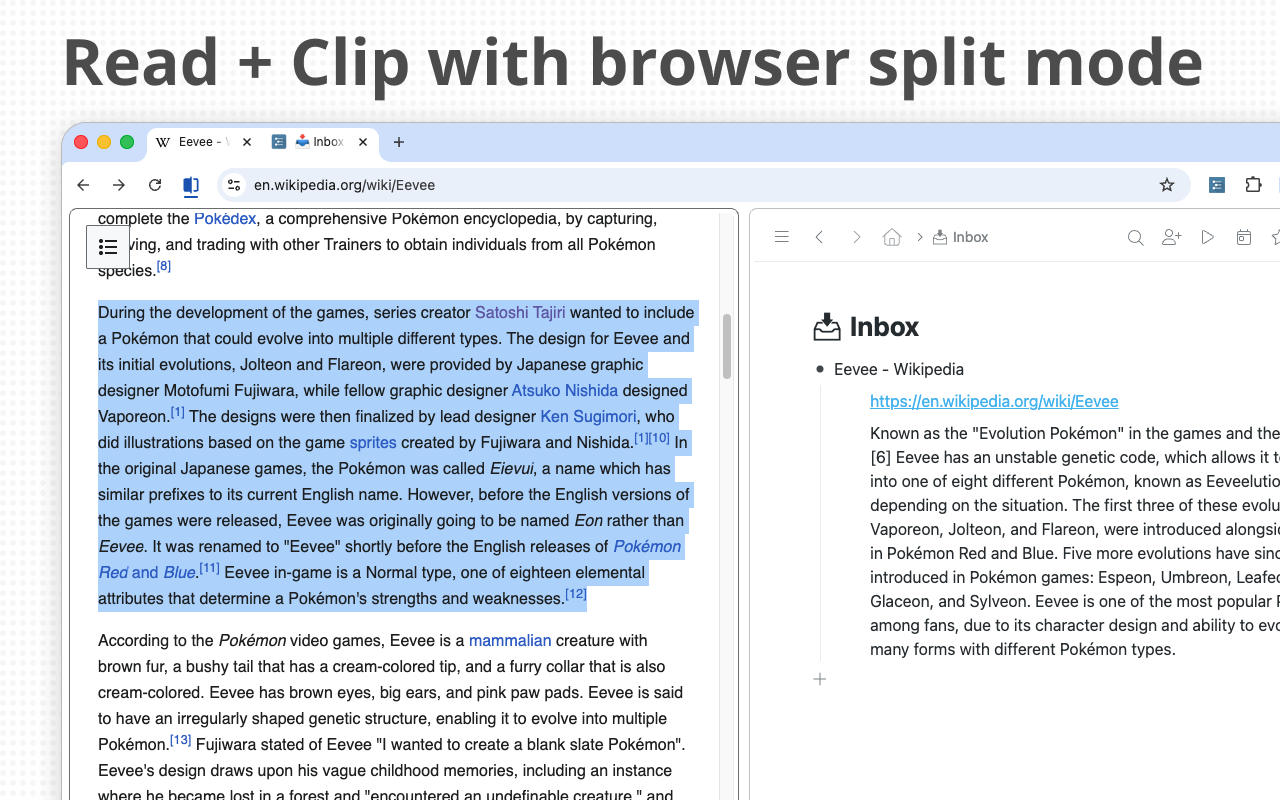The height and width of the screenshot is (800, 1280).
Task: Close the Inbox tab
Action: 363,142
